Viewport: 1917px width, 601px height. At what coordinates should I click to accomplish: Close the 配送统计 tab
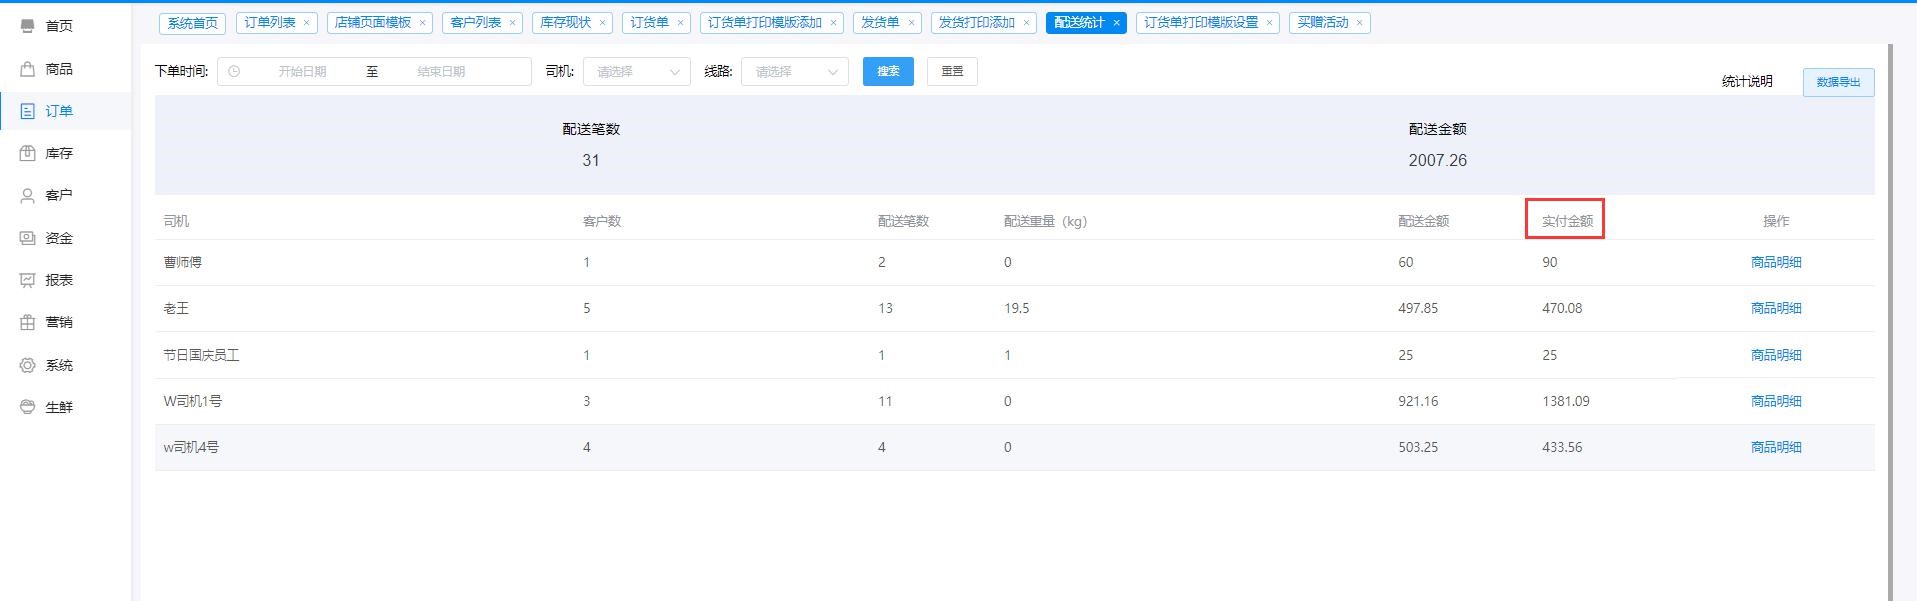pyautogui.click(x=1116, y=23)
